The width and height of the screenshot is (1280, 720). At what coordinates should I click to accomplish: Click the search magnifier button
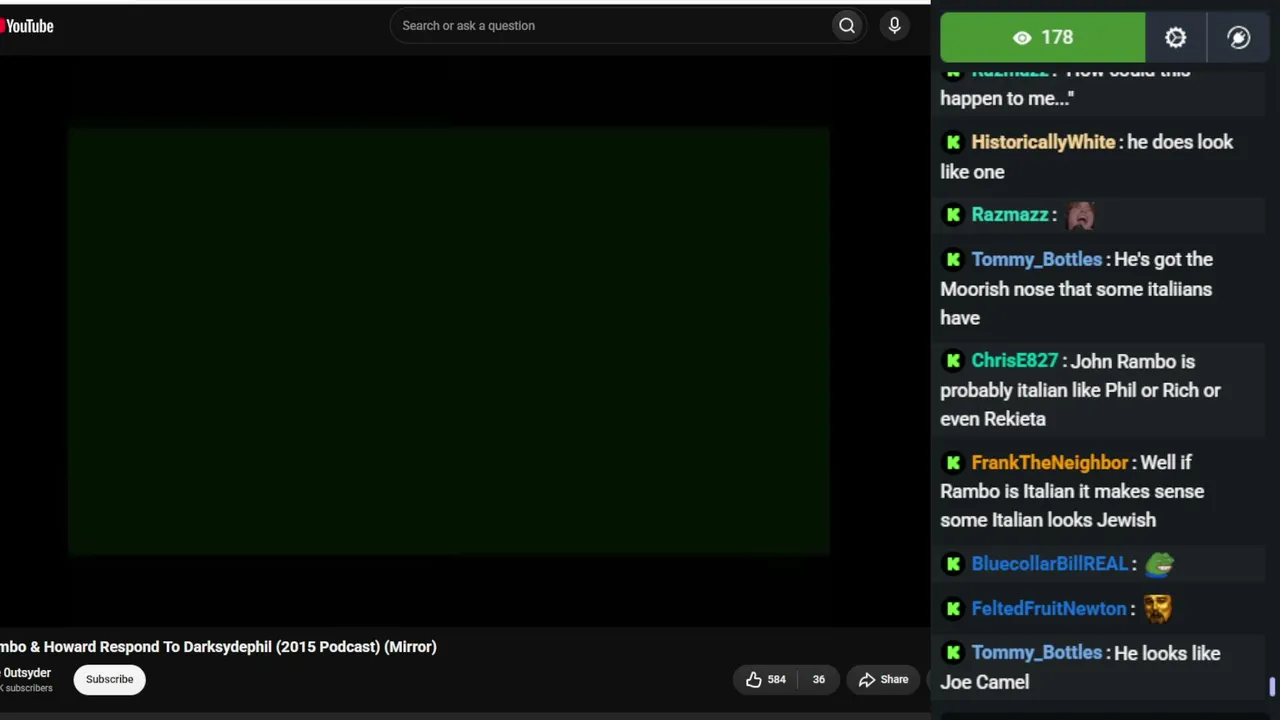coord(847,26)
